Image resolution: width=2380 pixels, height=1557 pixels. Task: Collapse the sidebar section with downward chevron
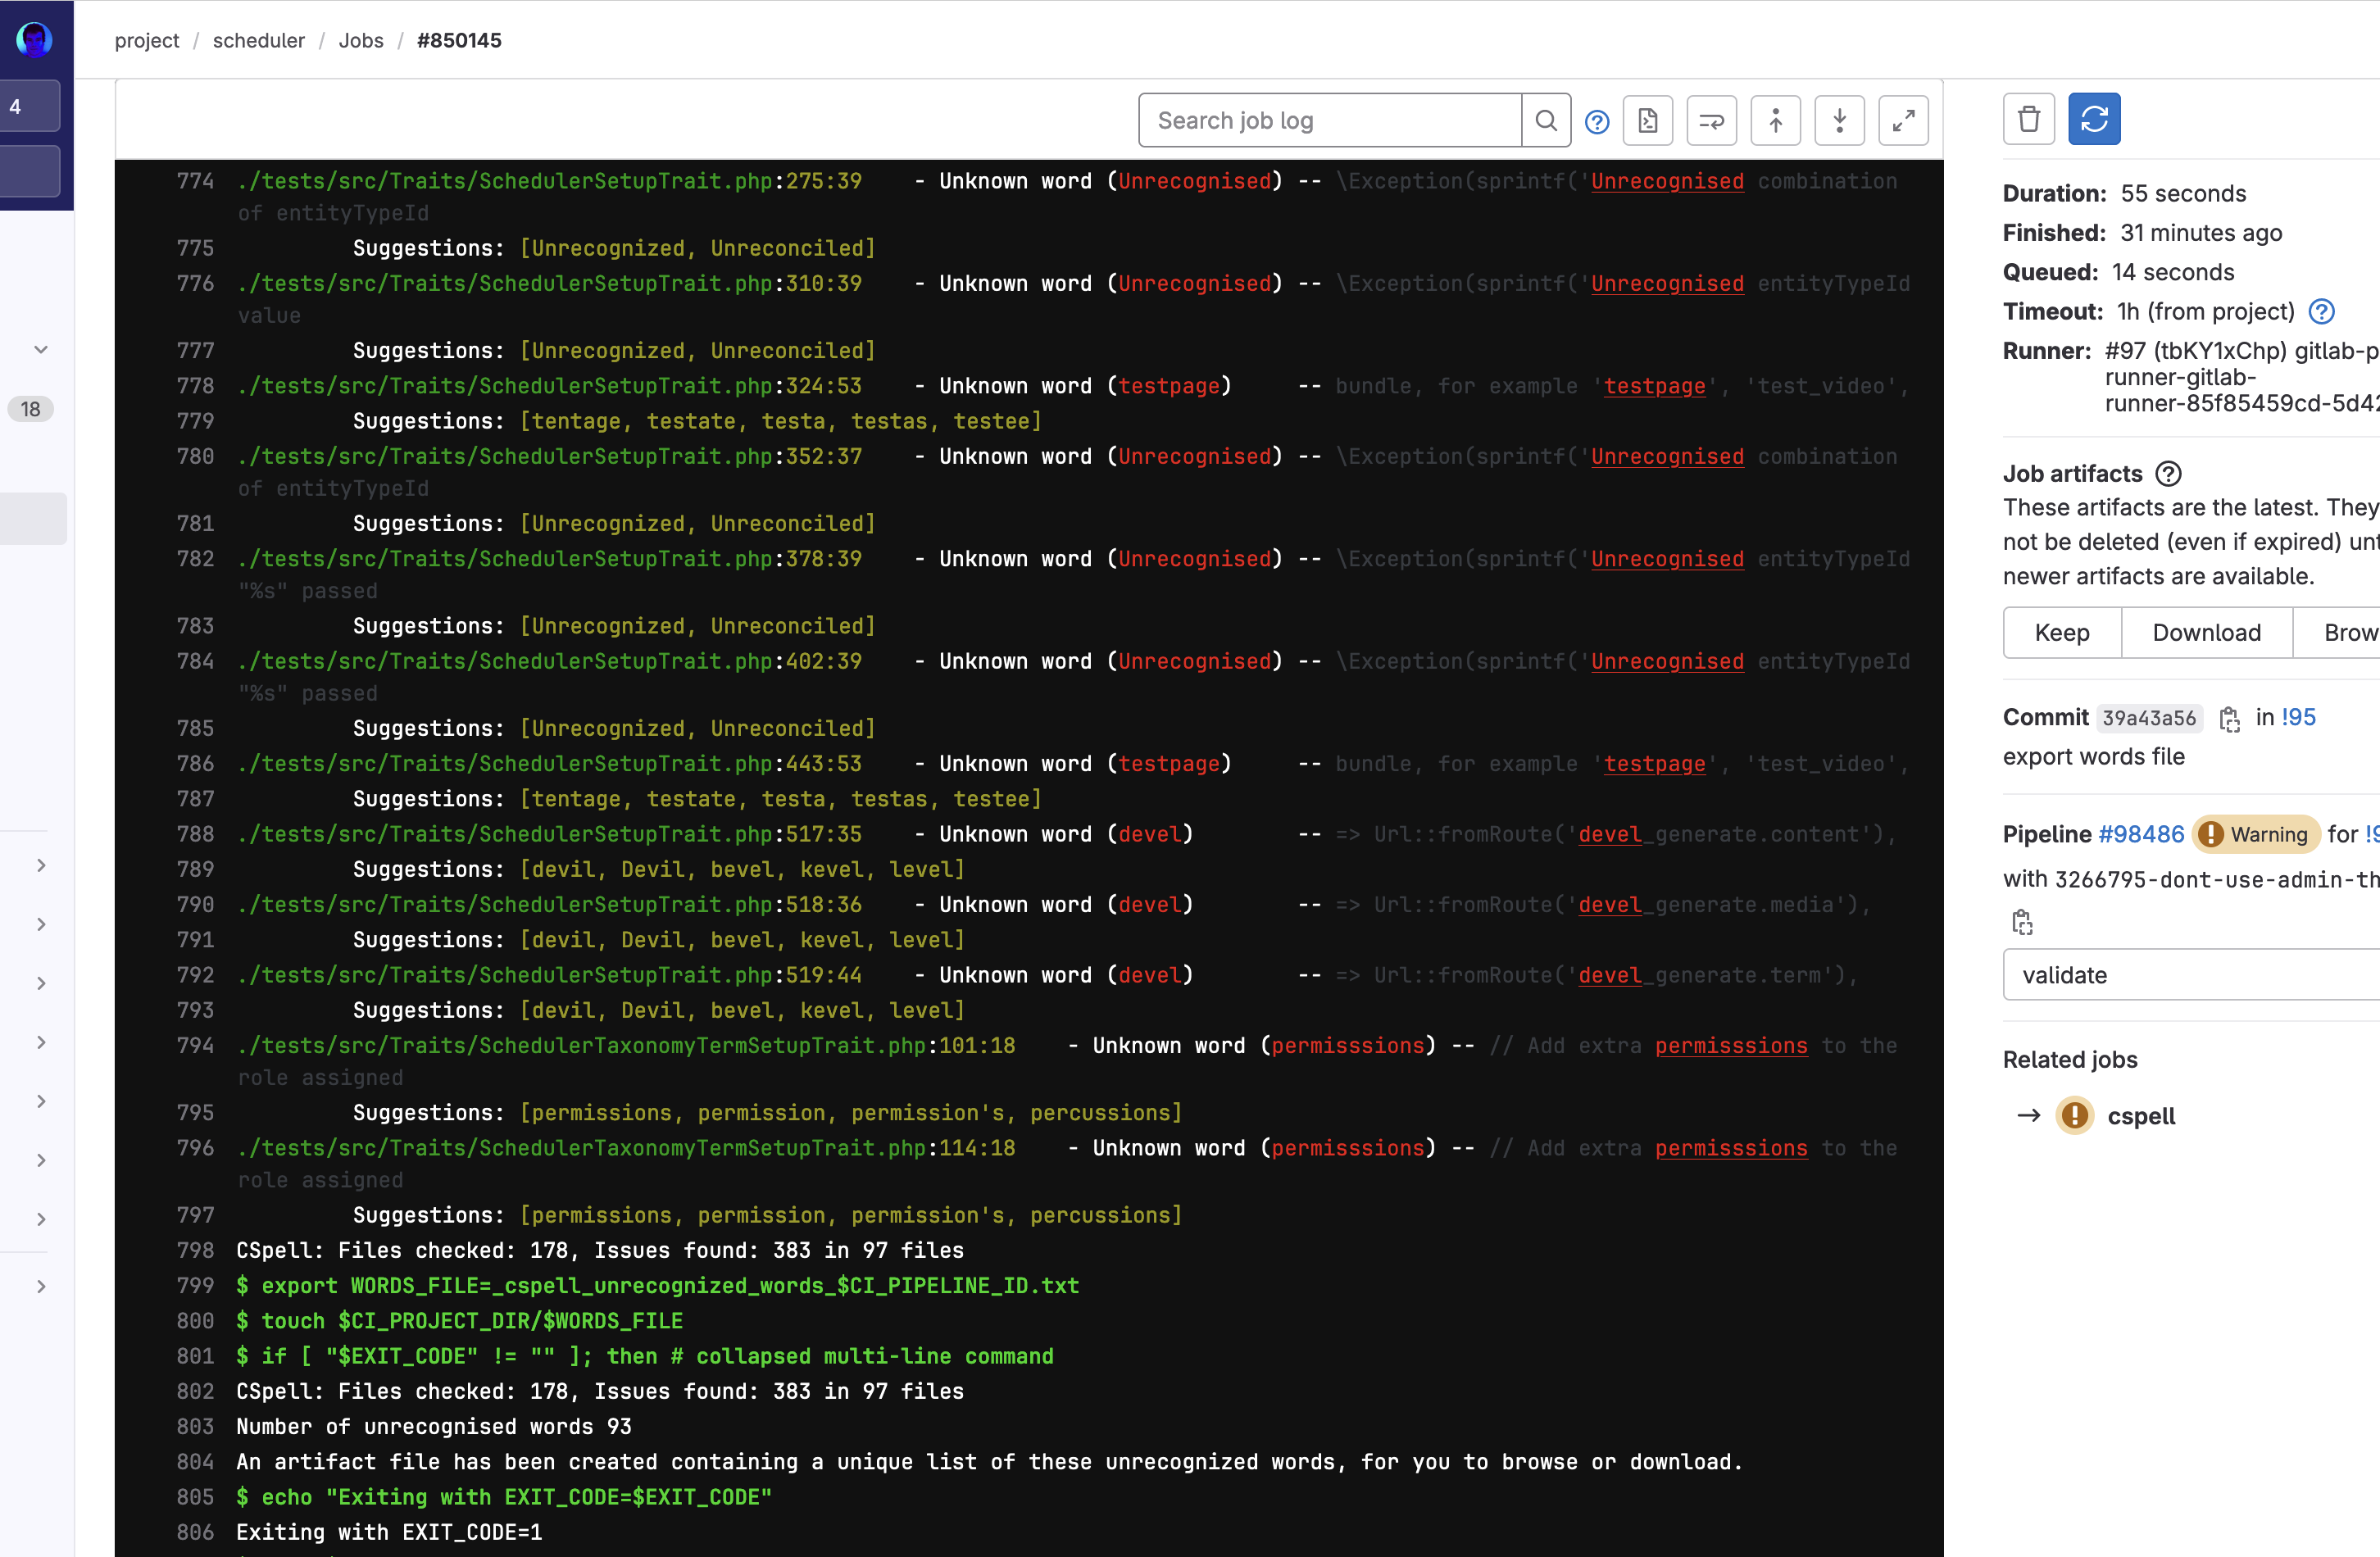pos(40,349)
